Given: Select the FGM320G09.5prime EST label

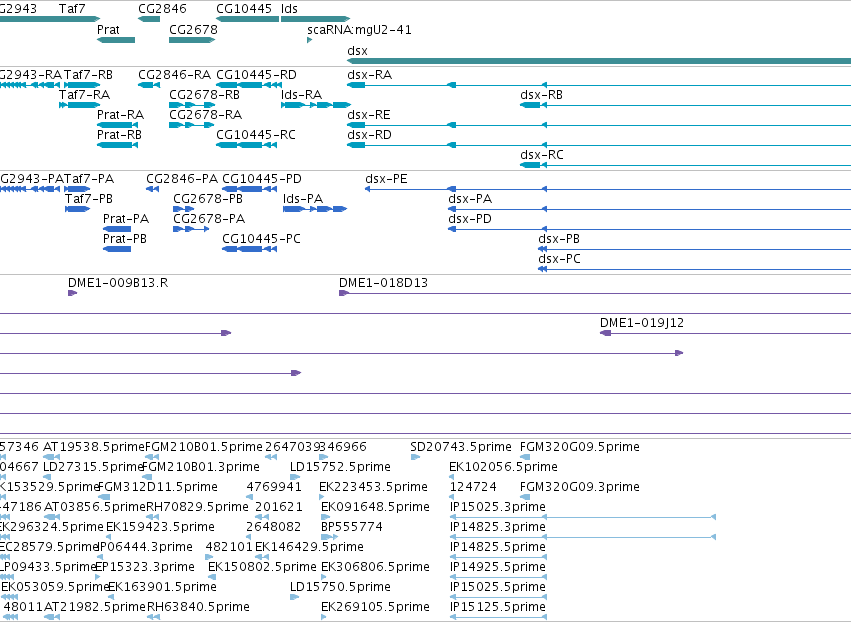Looking at the screenshot, I should pyautogui.click(x=580, y=447).
